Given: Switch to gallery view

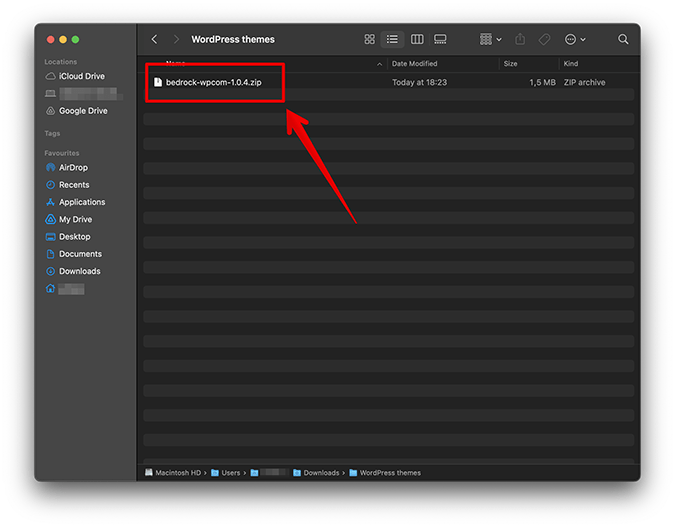Looking at the screenshot, I should coord(440,39).
